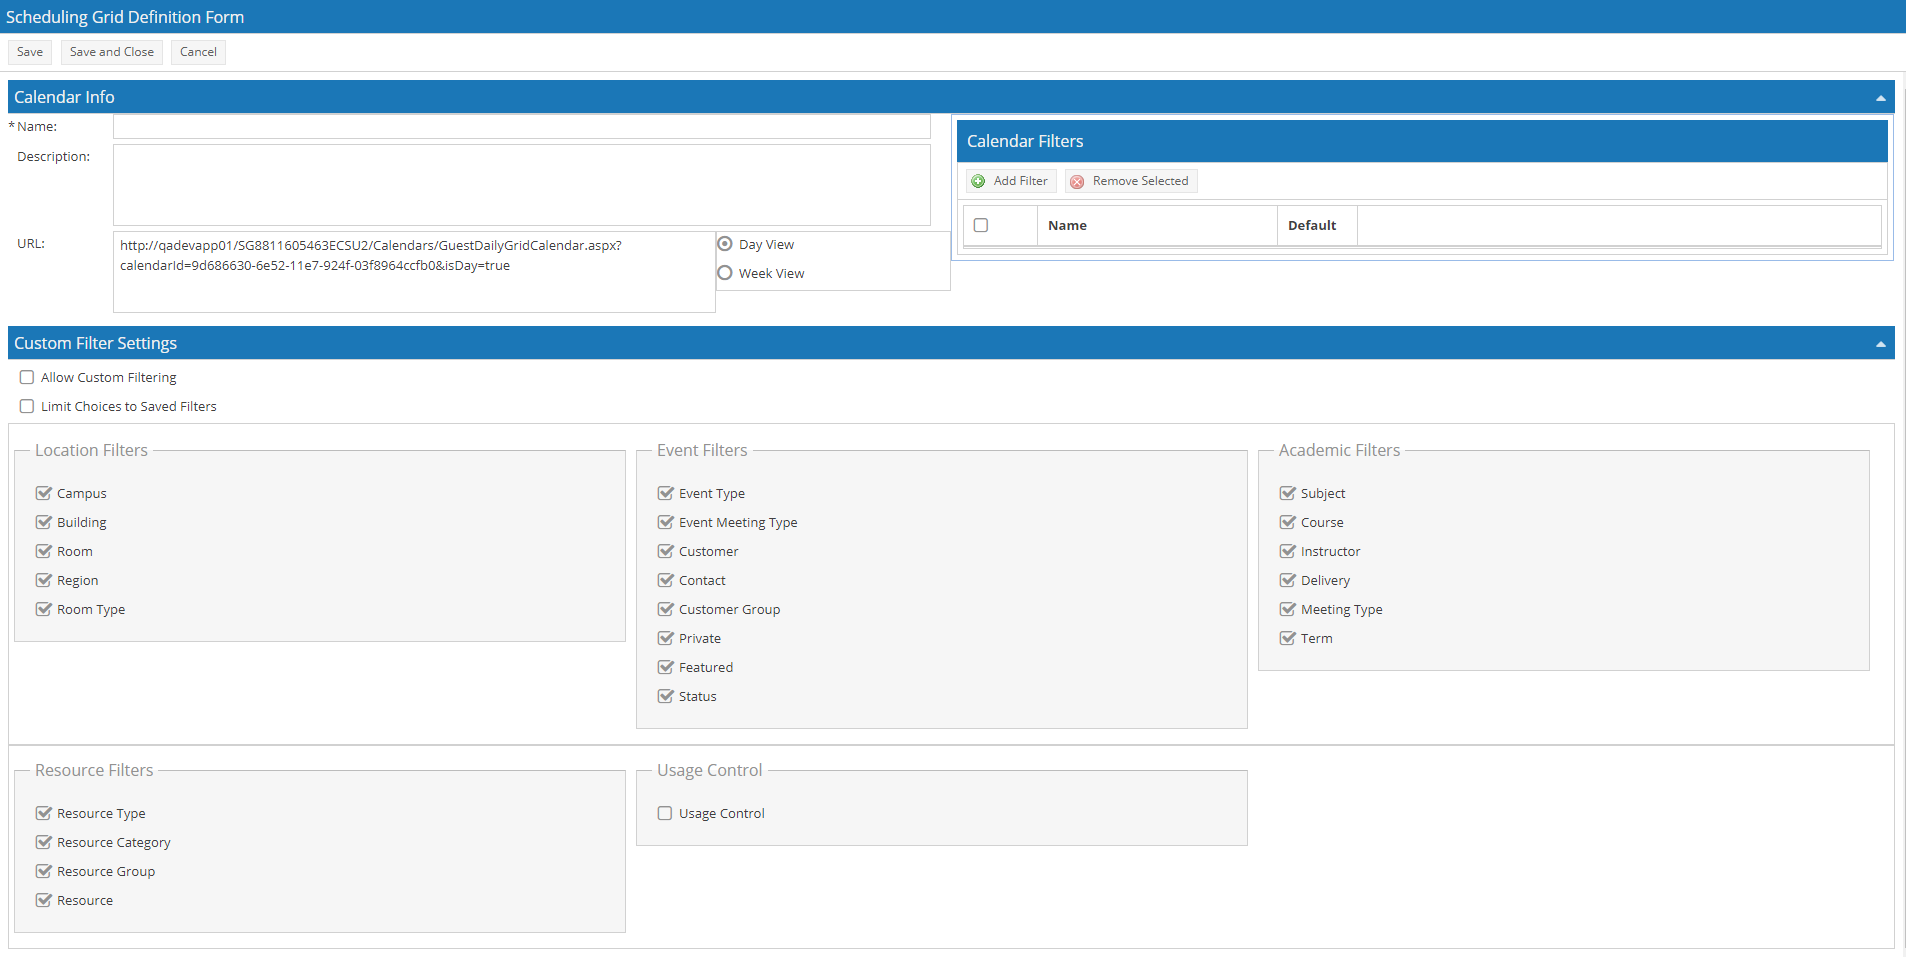This screenshot has height=957, width=1906.
Task: Uncheck the Building location filter
Action: 44,522
